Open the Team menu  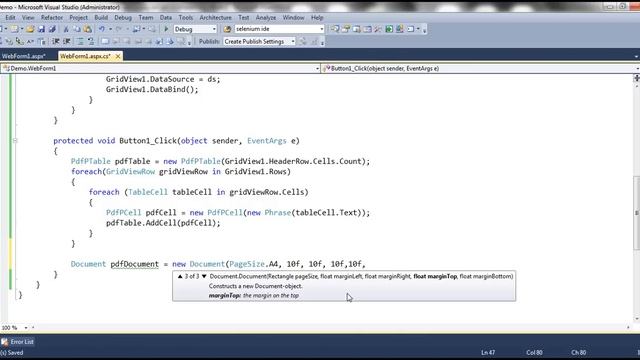pos(146,18)
